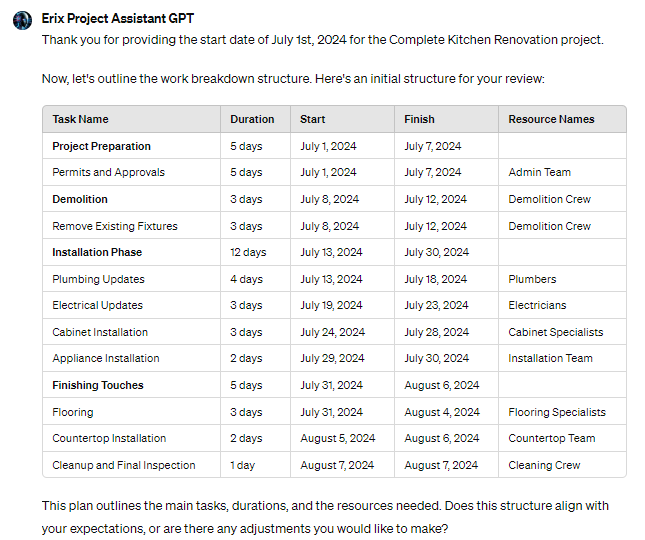Click the Task Name column header

click(81, 119)
